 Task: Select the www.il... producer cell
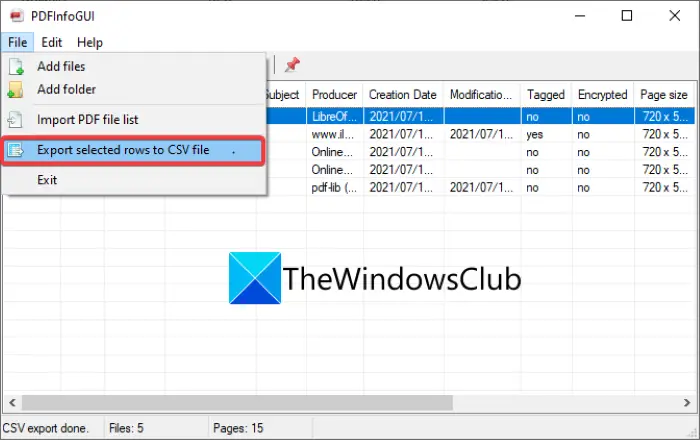coord(335,134)
